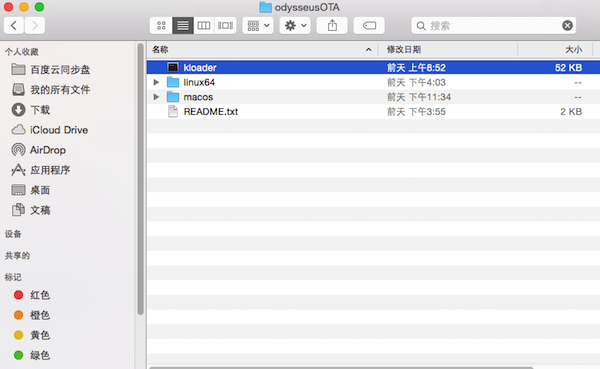
Task: Go back with the left arrow button
Action: pos(14,26)
